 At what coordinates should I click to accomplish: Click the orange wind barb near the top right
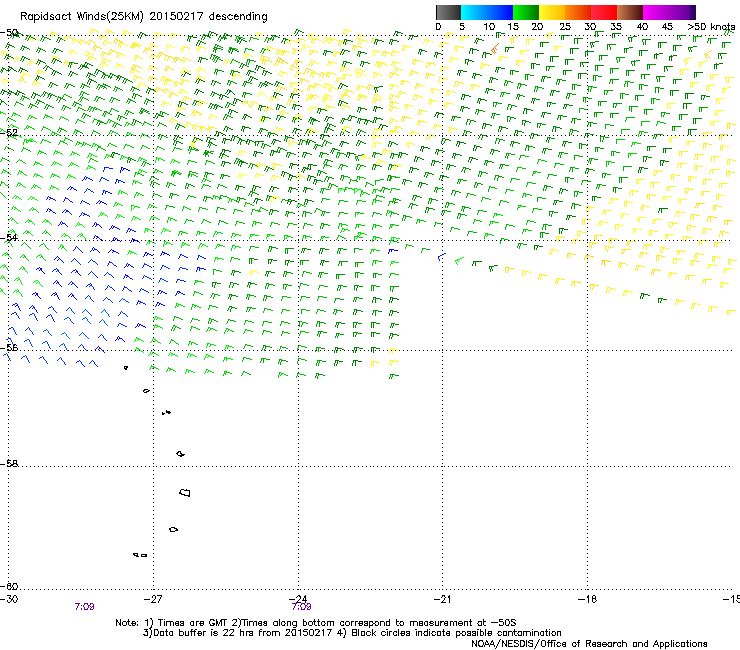tap(495, 48)
